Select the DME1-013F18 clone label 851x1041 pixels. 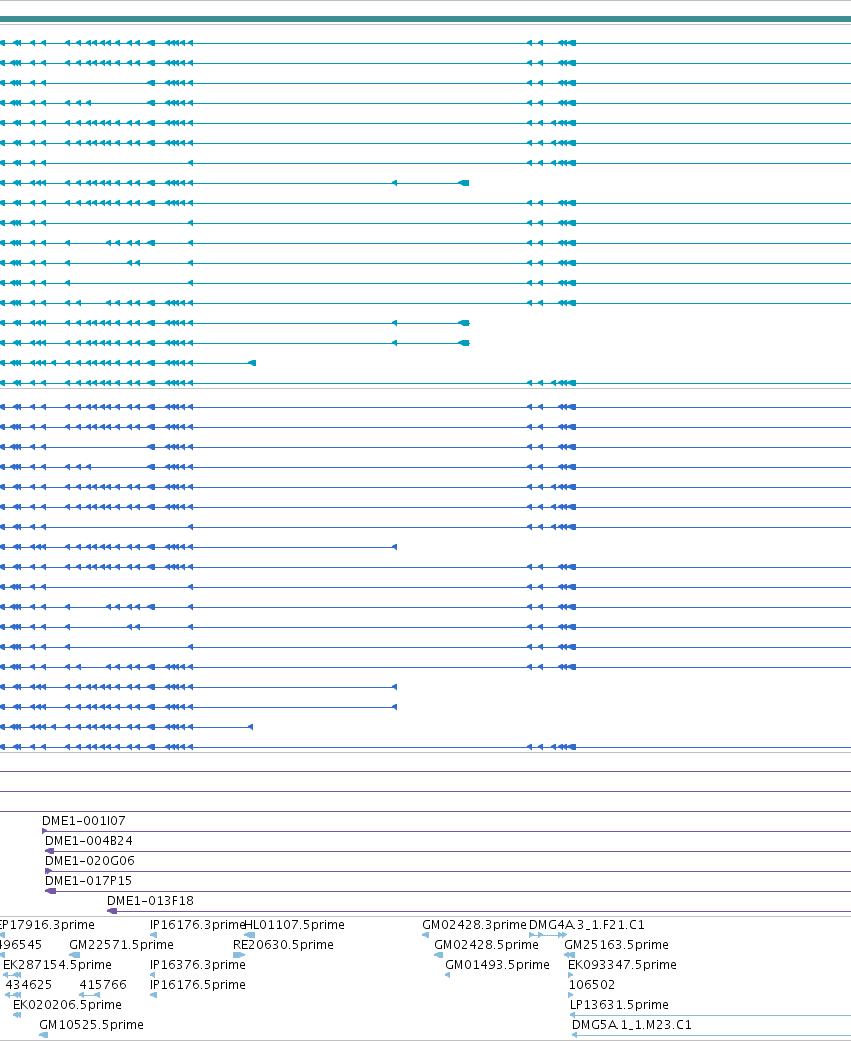(150, 900)
